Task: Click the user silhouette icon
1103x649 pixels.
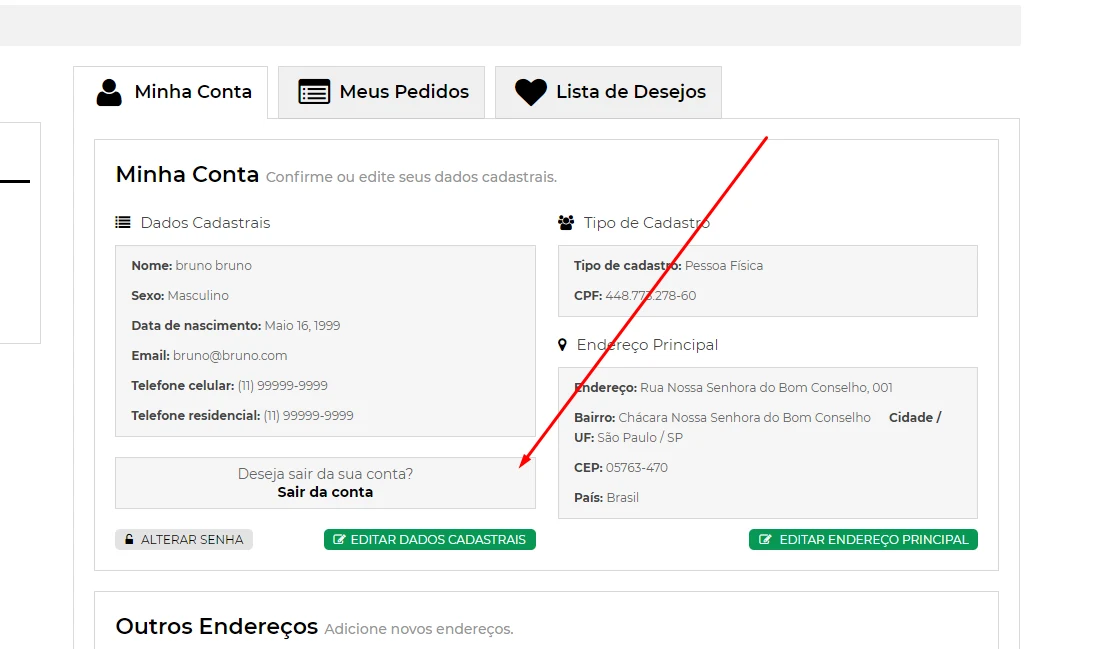Action: pyautogui.click(x=109, y=92)
